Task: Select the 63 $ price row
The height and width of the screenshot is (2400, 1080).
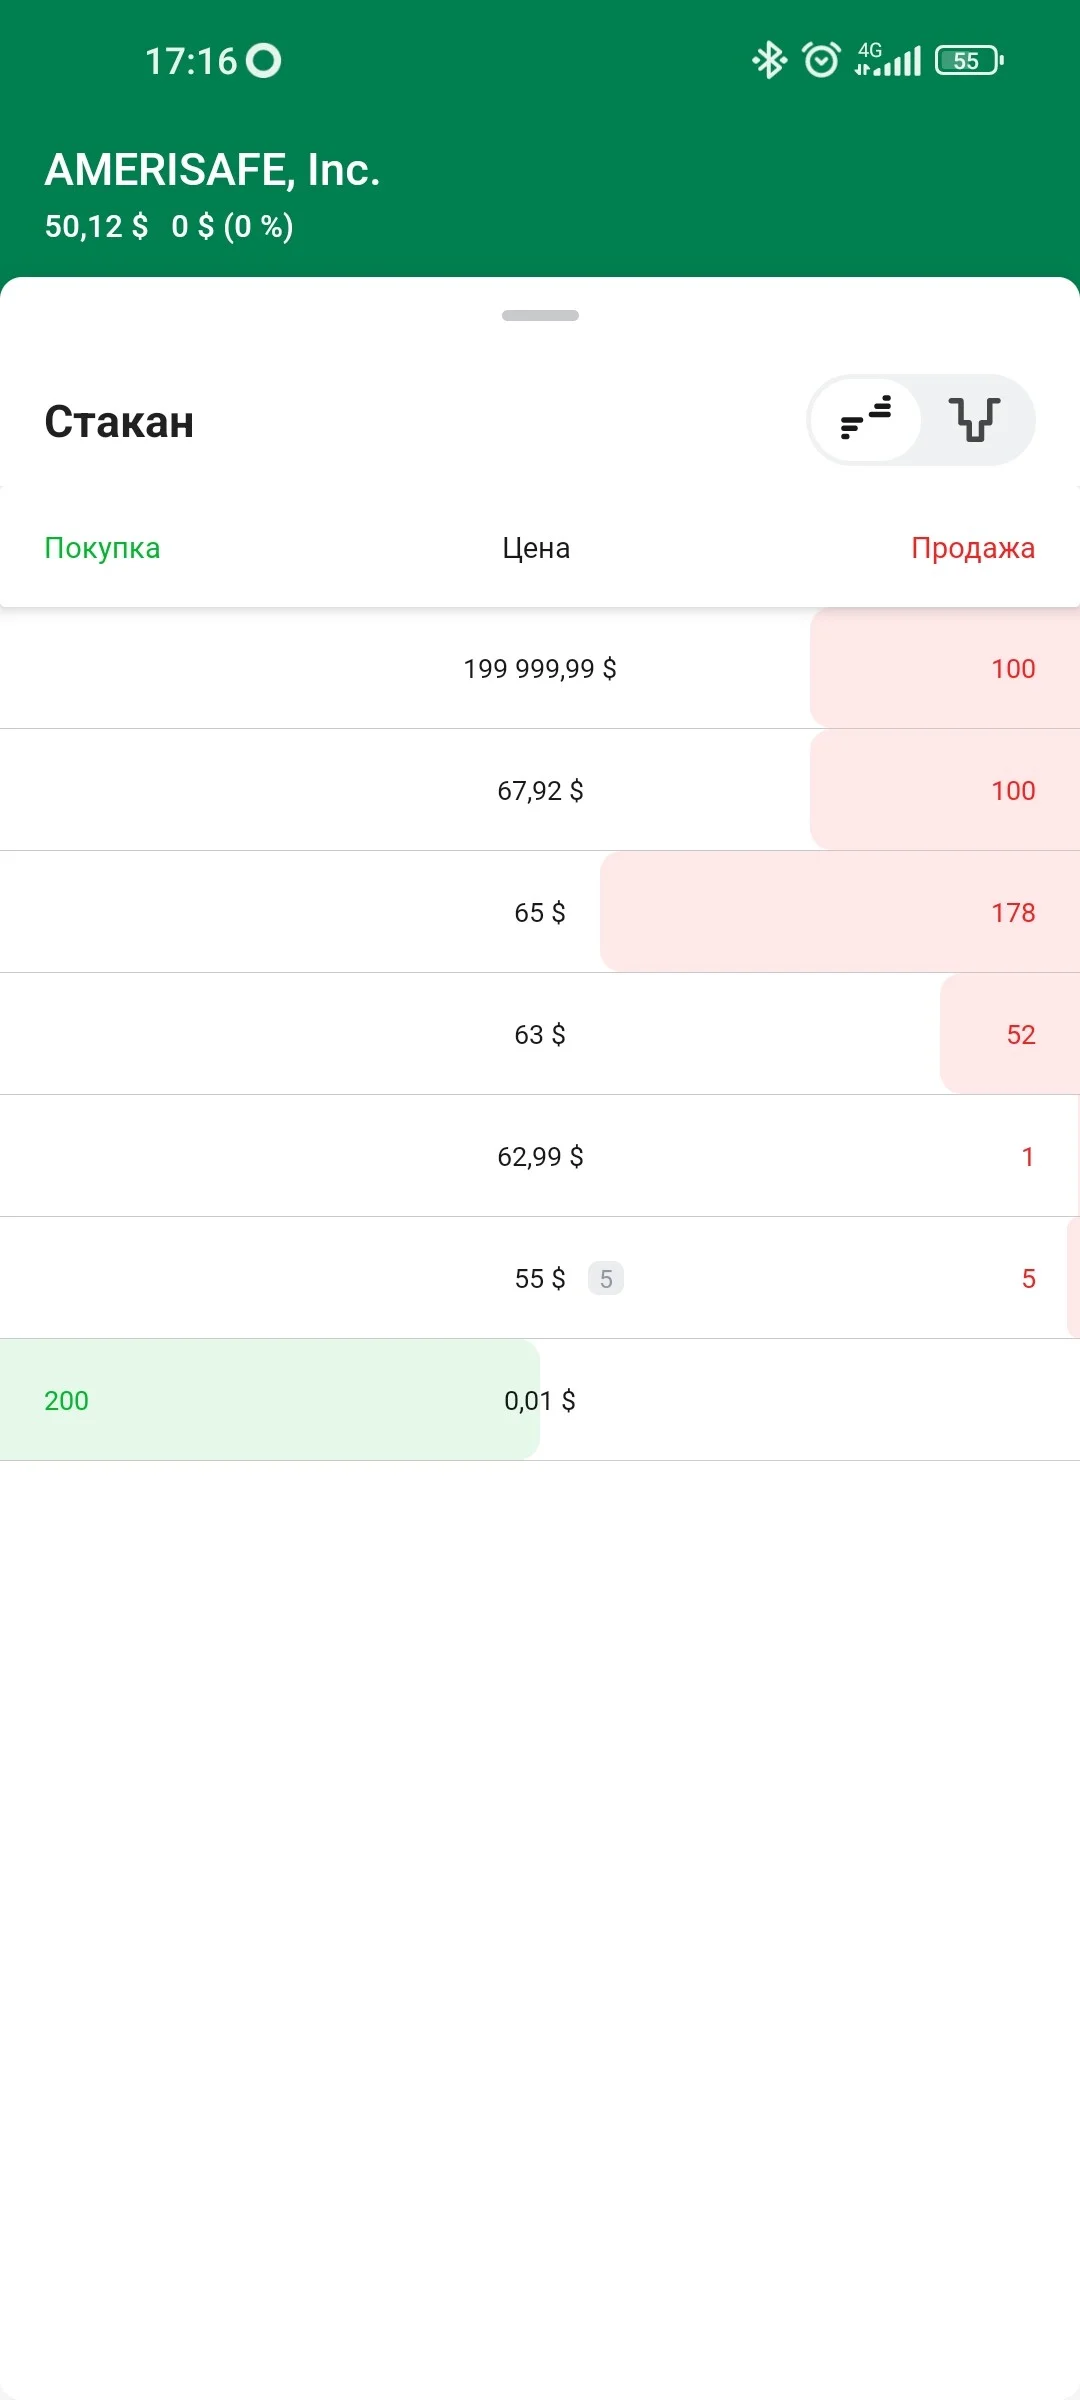Action: (x=540, y=1034)
